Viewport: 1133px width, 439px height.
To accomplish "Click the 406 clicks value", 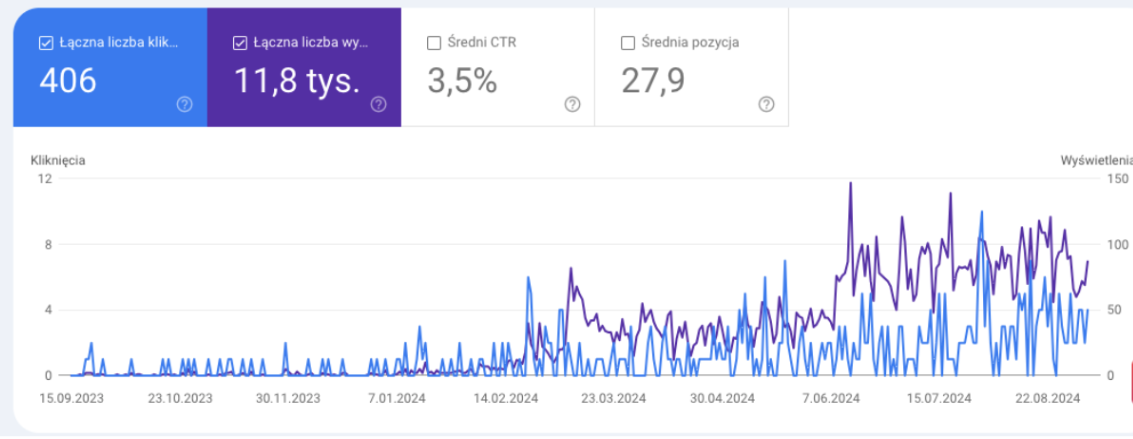I will (x=68, y=81).
